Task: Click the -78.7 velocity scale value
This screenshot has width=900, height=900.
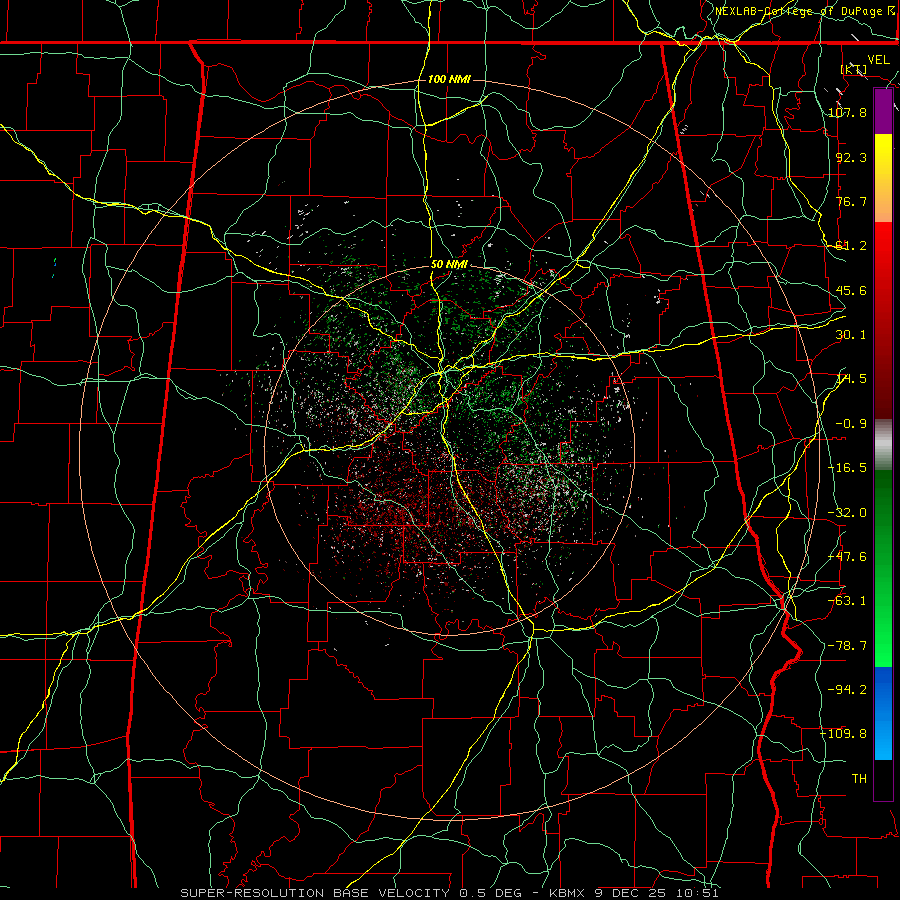Action: pyautogui.click(x=847, y=646)
